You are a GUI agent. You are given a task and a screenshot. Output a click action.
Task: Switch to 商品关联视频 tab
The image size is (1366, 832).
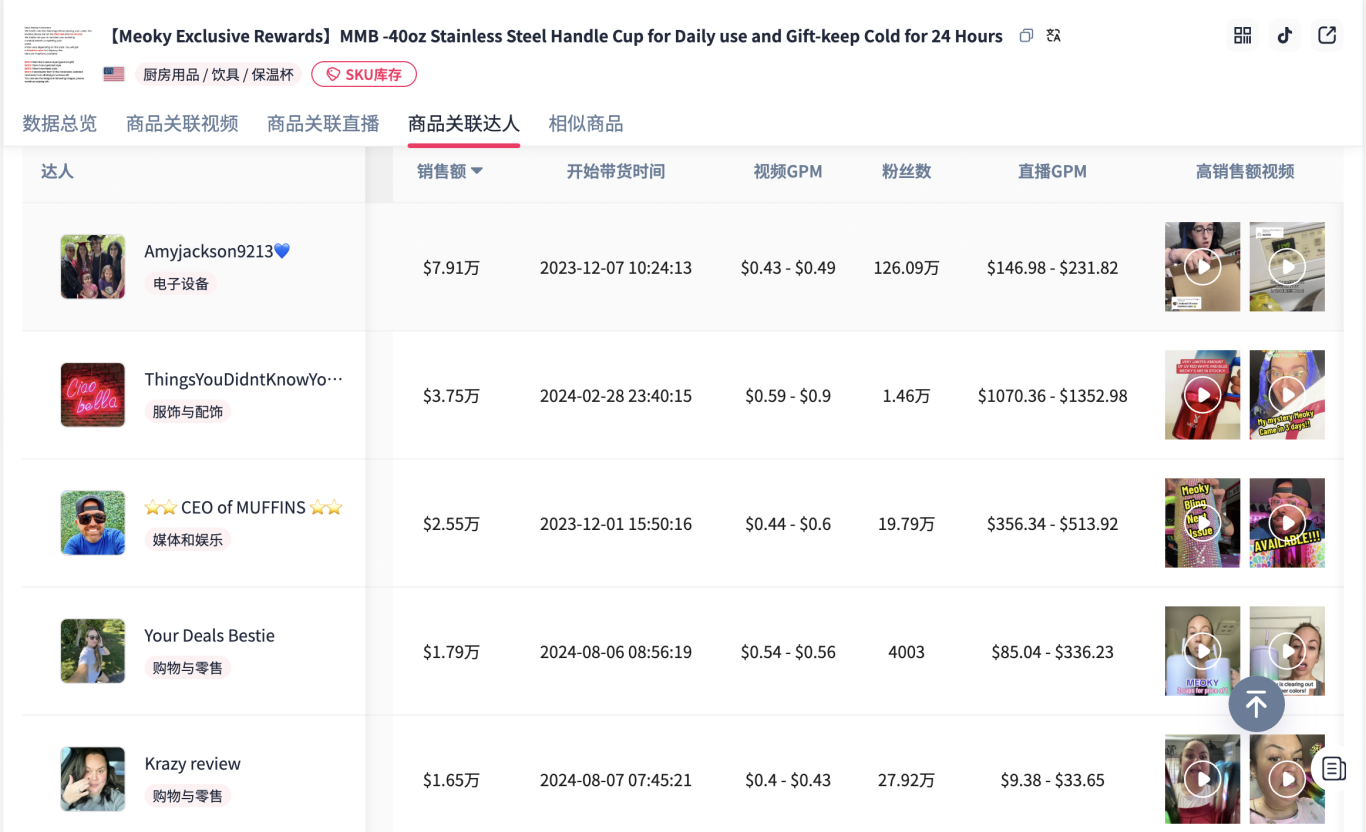(x=182, y=123)
